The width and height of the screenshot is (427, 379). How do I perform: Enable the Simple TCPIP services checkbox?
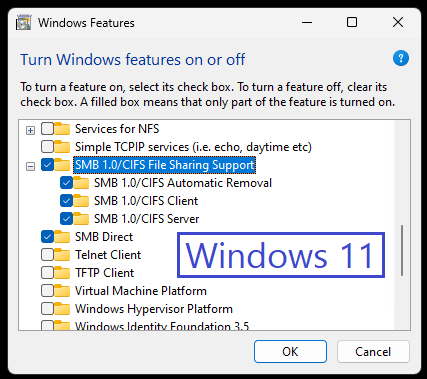pyautogui.click(x=47, y=147)
